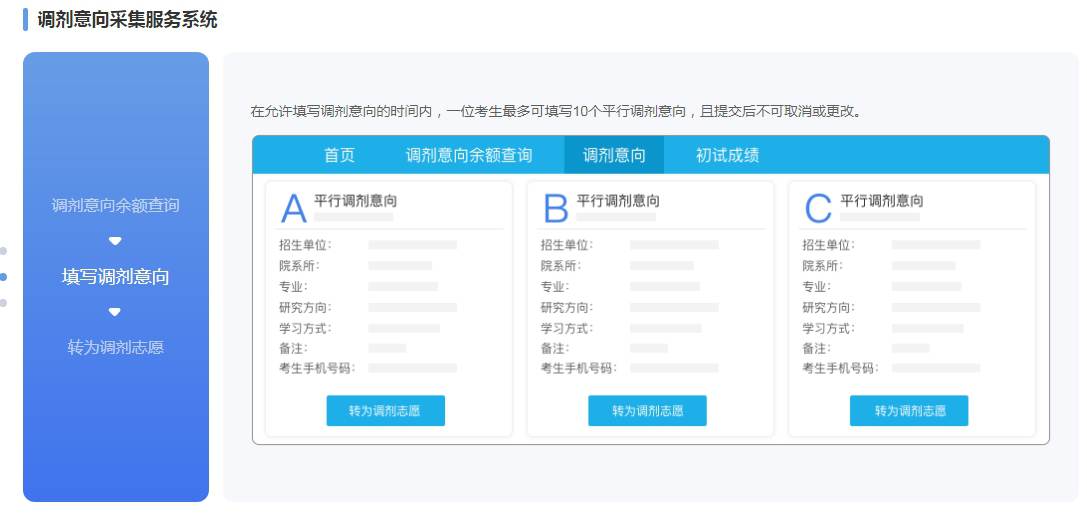Viewport: 1087px width, 516px height.
Task: Open the 首页 tab
Action: coord(339,155)
